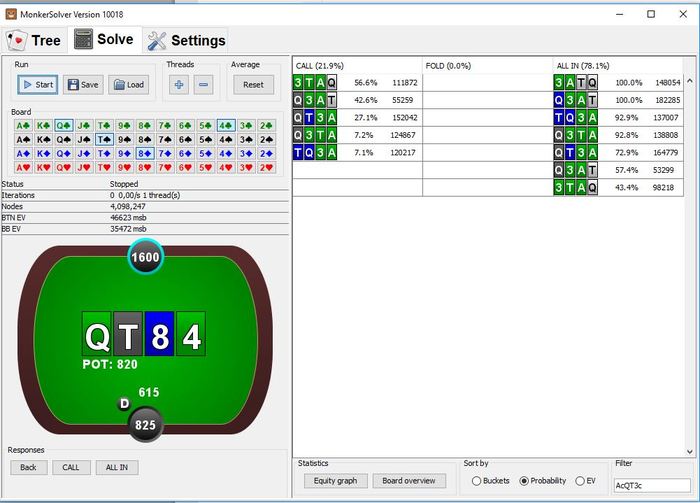Choose the CALL response

coord(71,467)
